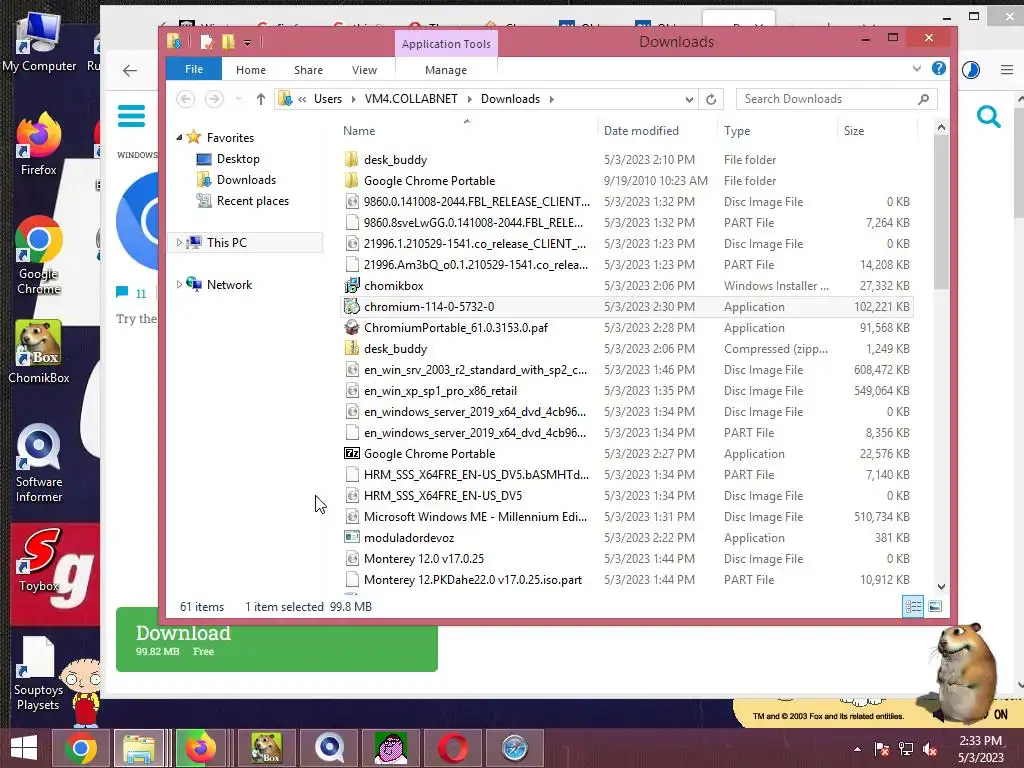Click Chrome icon in the taskbar
The width and height of the screenshot is (1024, 768).
tap(81, 748)
